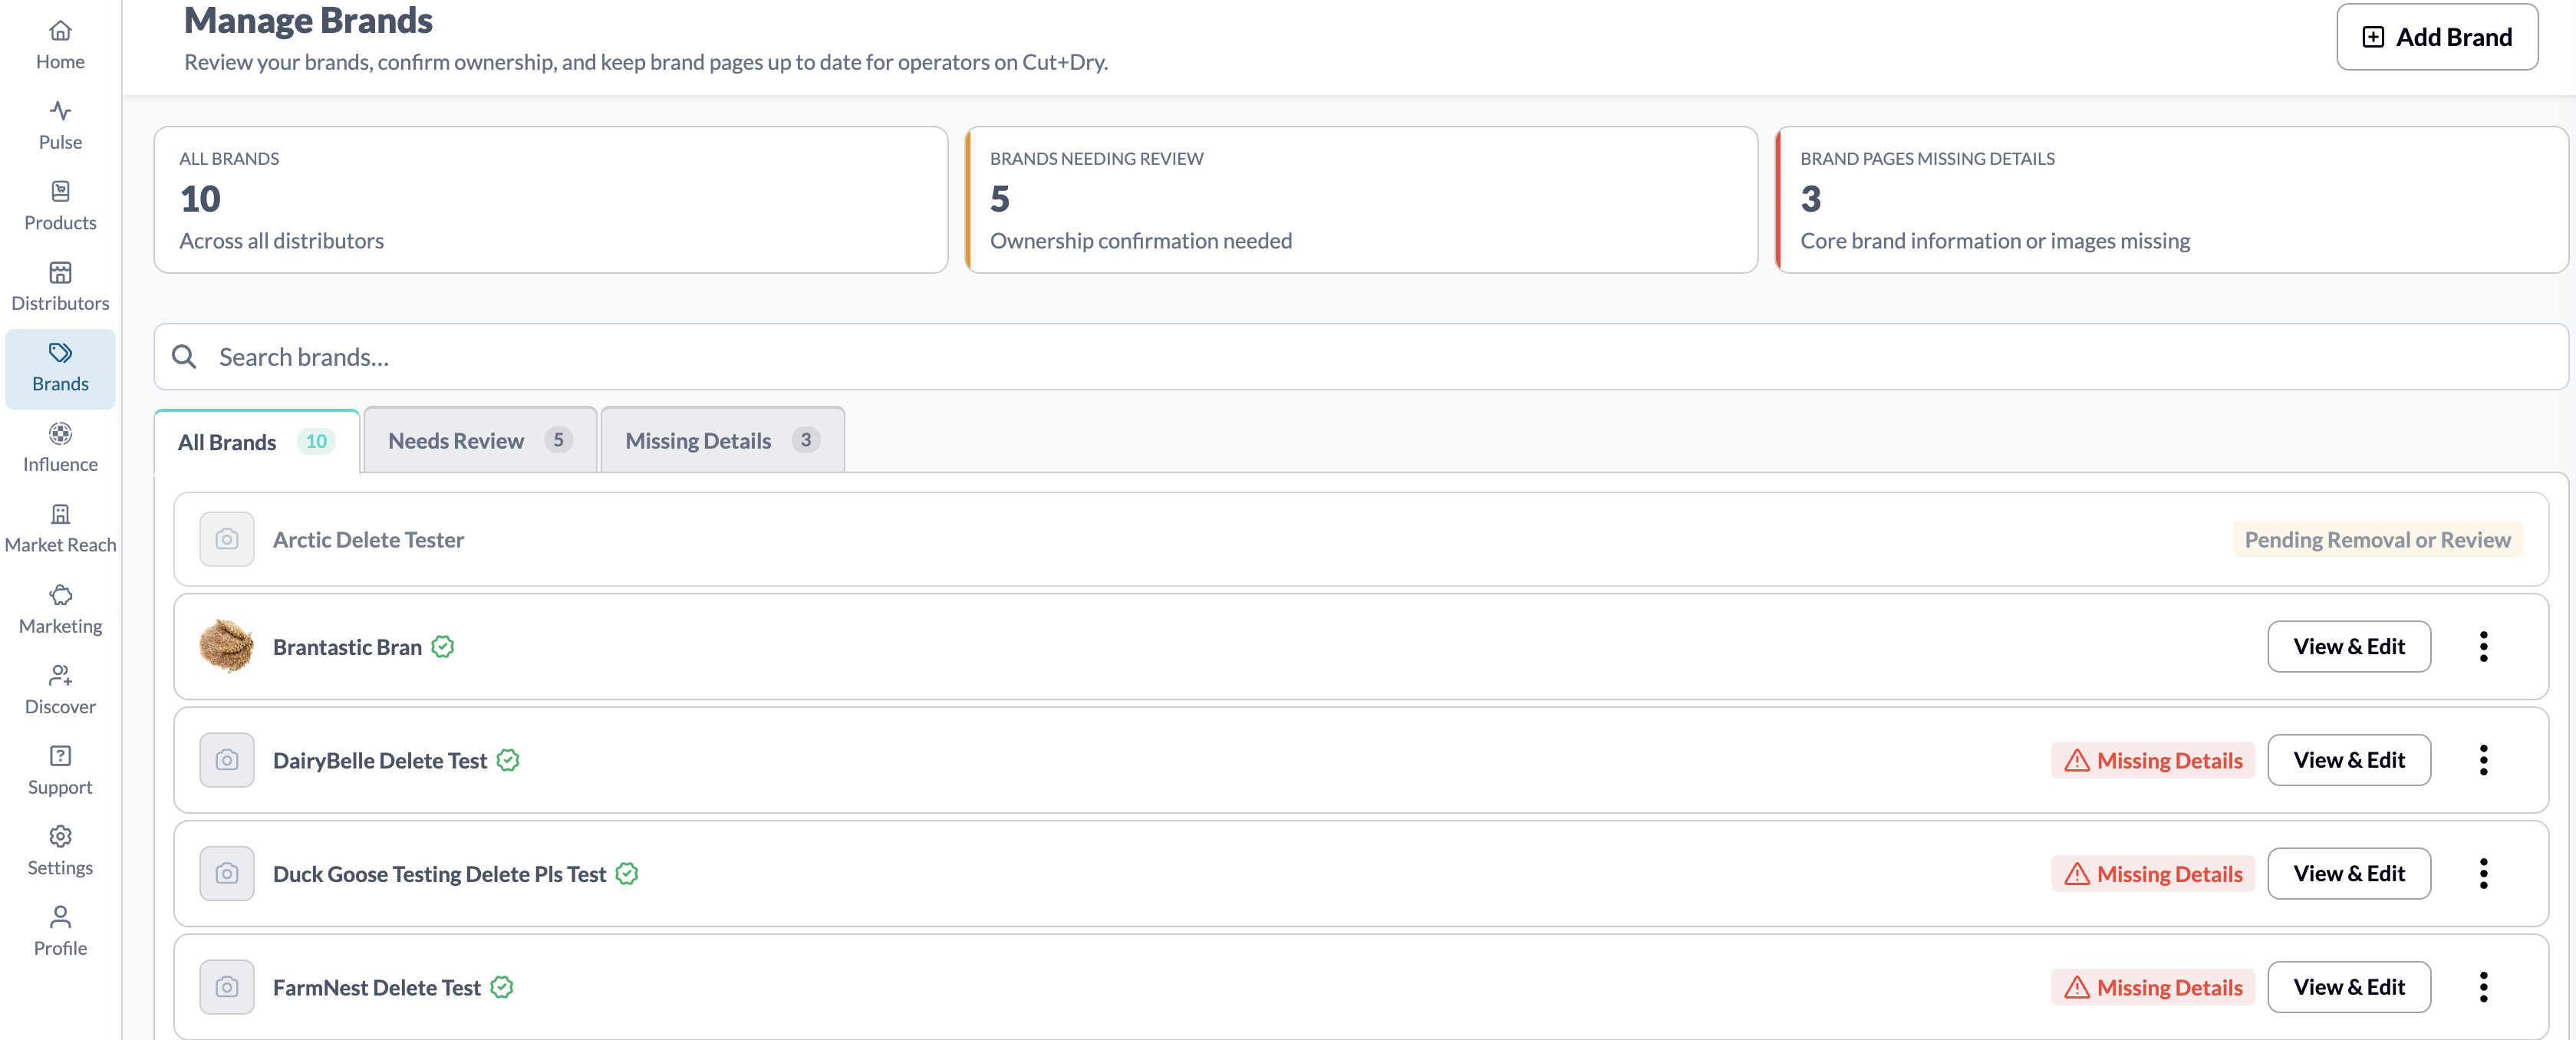This screenshot has width=2576, height=1040.
Task: Open Brantastic Bran three-dot menu
Action: point(2484,646)
